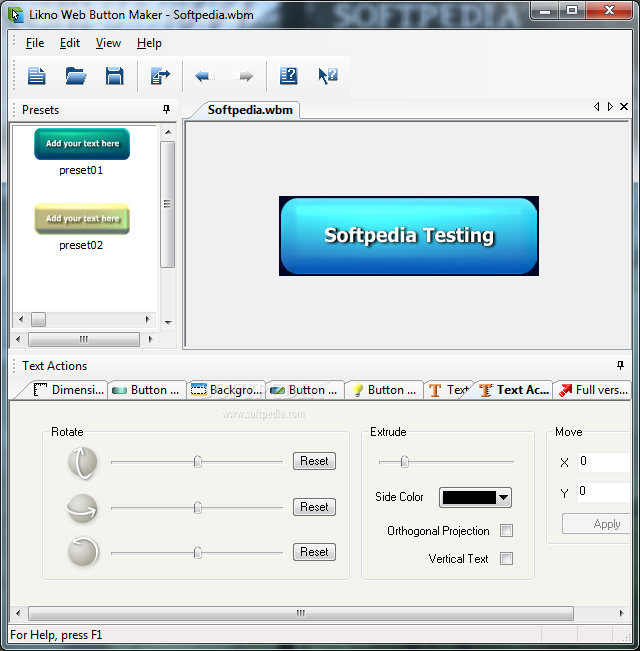This screenshot has width=640, height=651.
Task: Open the Help topics icon
Action: (x=288, y=76)
